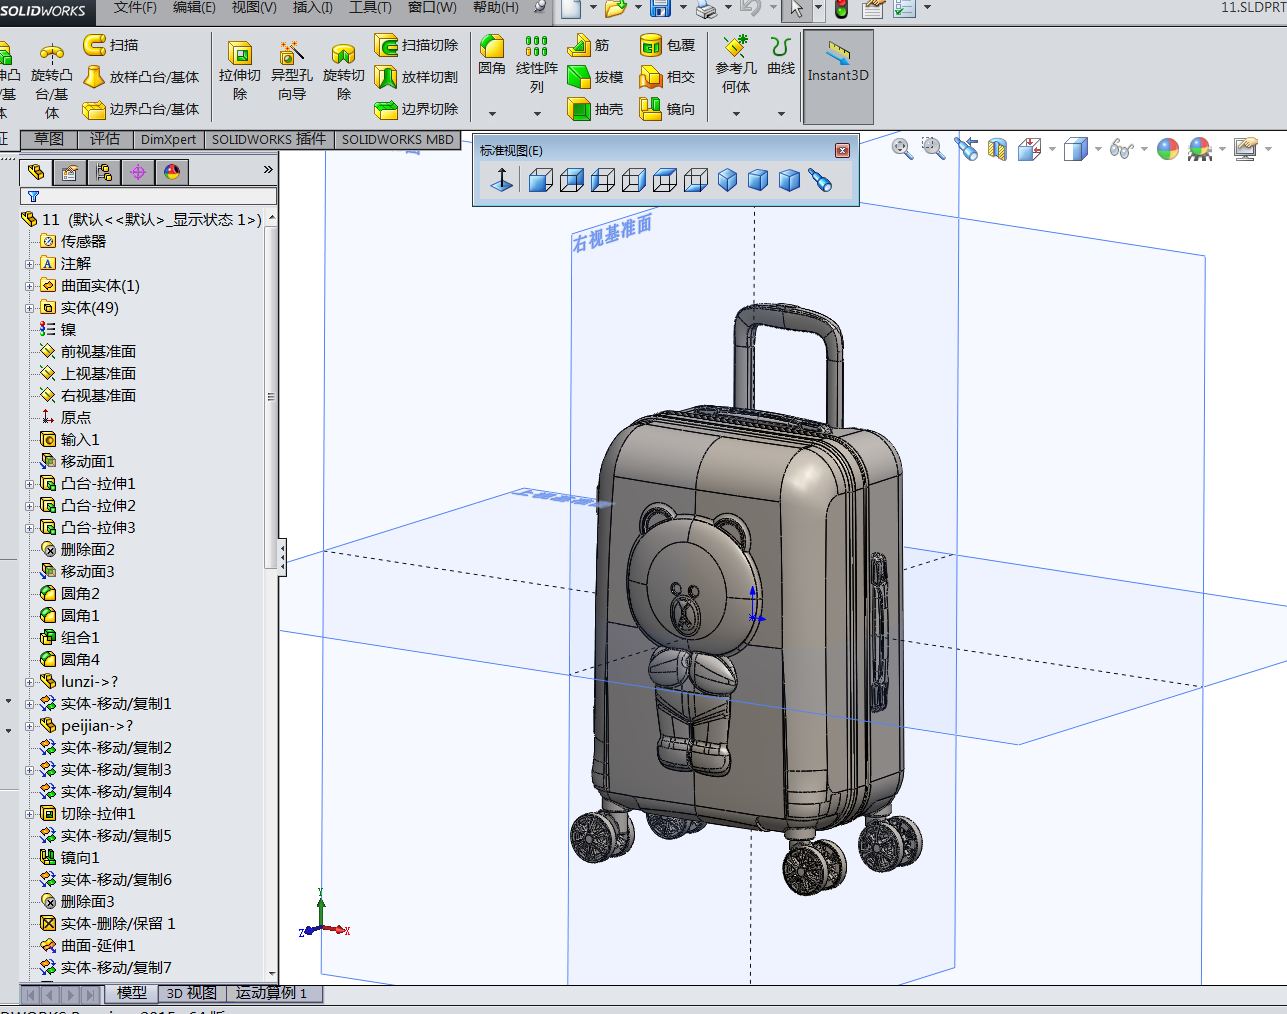This screenshot has height=1014, width=1287.
Task: Choose the 边界凸台/基体 boundary boss tool
Action: pyautogui.click(x=141, y=109)
